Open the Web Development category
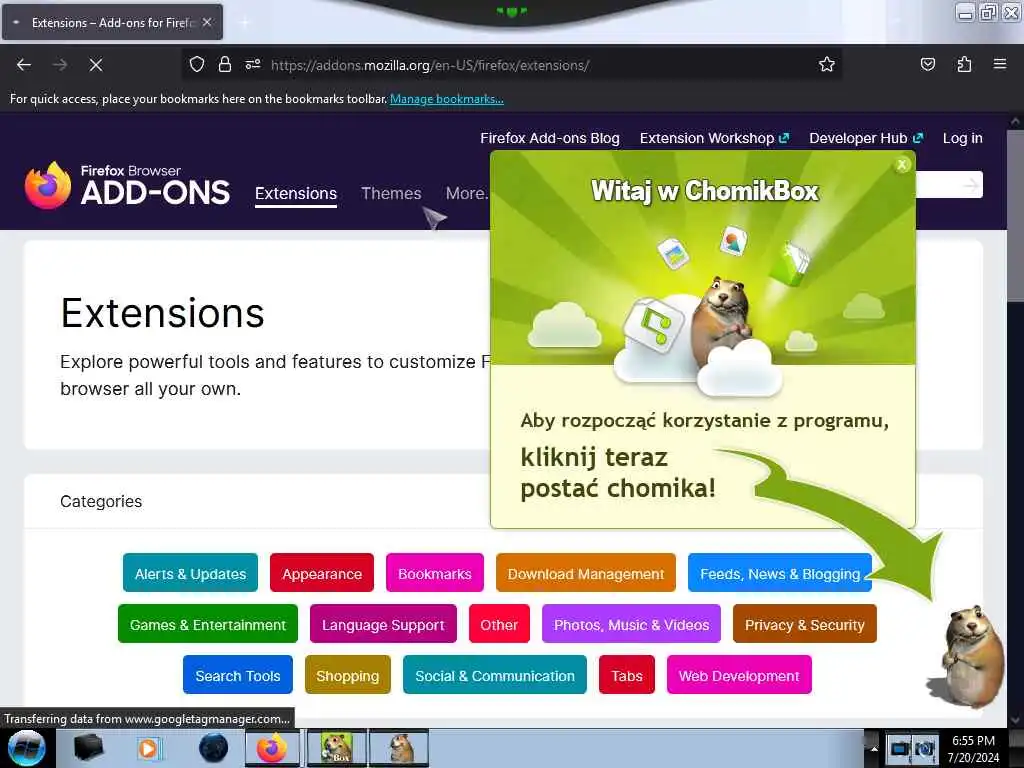The image size is (1024, 768). [x=739, y=675]
